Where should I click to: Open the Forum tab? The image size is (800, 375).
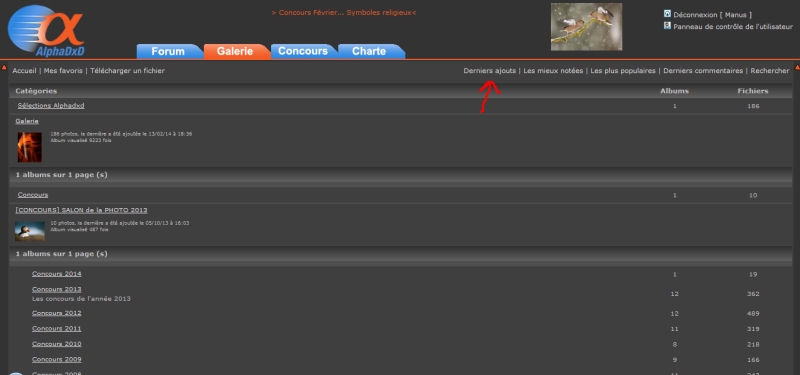coord(169,52)
